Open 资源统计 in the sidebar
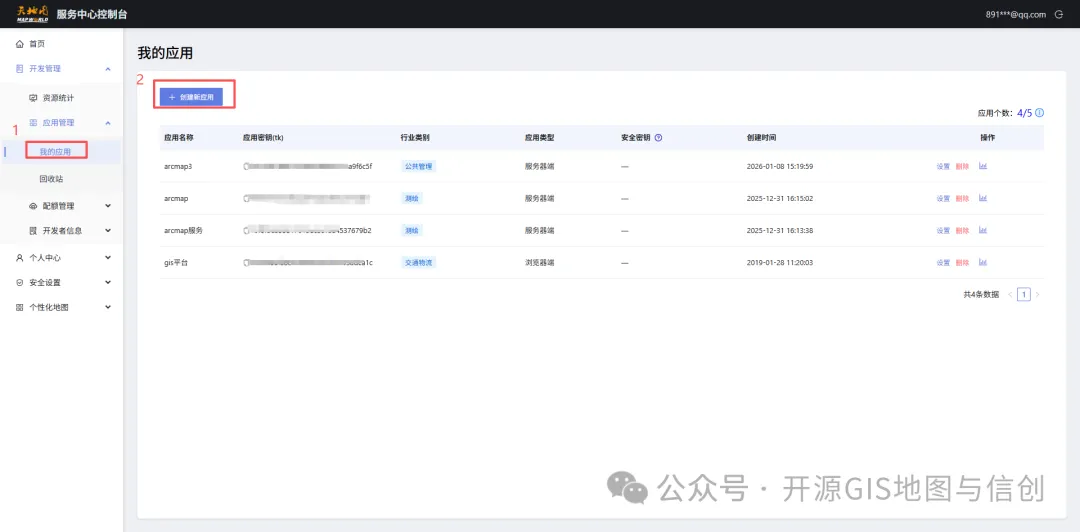 tap(57, 98)
